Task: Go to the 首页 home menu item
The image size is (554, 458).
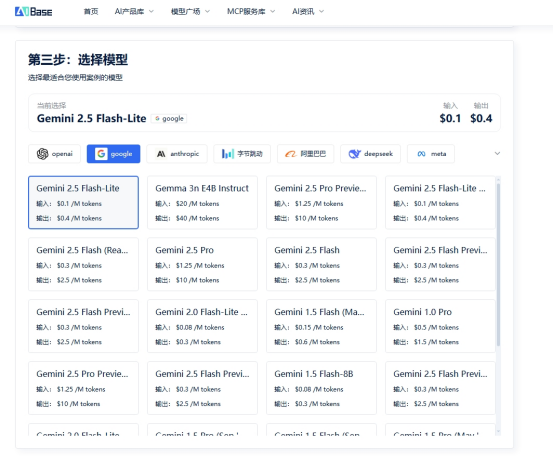Action: 91,12
